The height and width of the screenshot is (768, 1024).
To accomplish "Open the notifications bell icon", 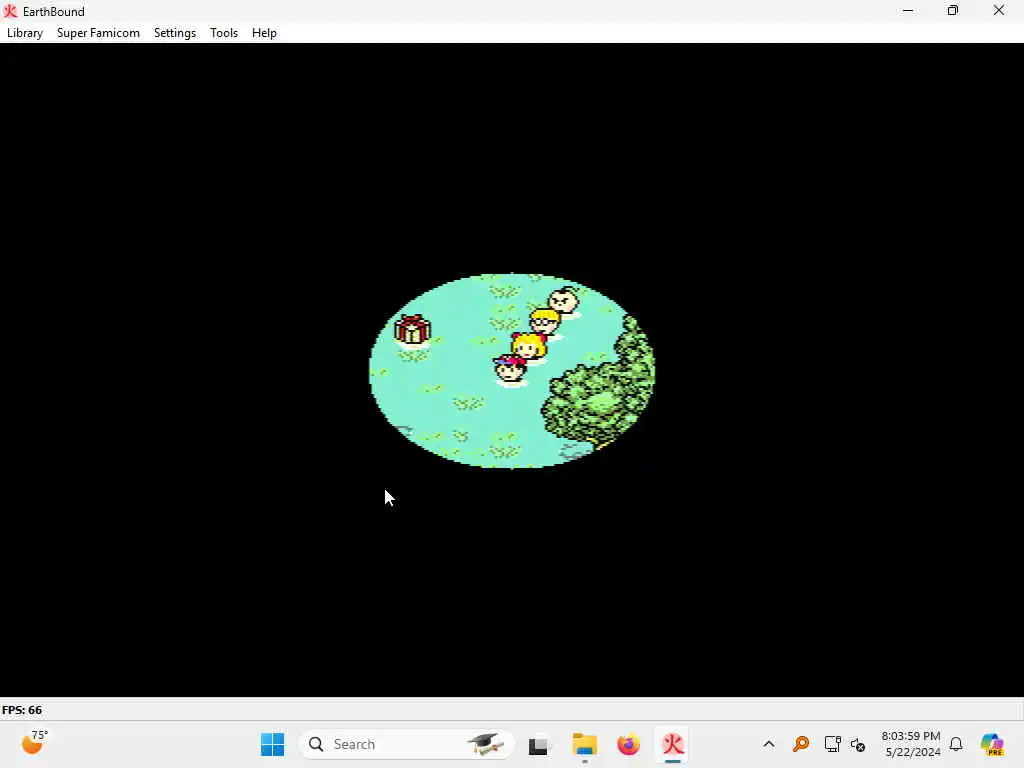I will (956, 744).
